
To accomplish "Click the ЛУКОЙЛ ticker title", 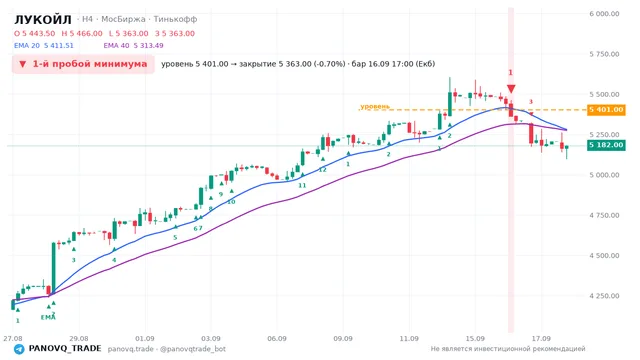I will [43, 20].
